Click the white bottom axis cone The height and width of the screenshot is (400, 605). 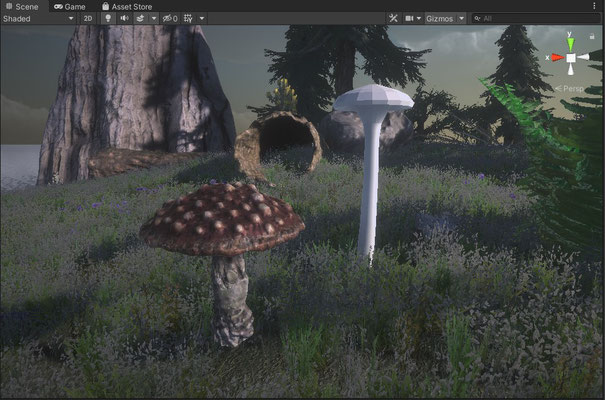pyautogui.click(x=571, y=70)
